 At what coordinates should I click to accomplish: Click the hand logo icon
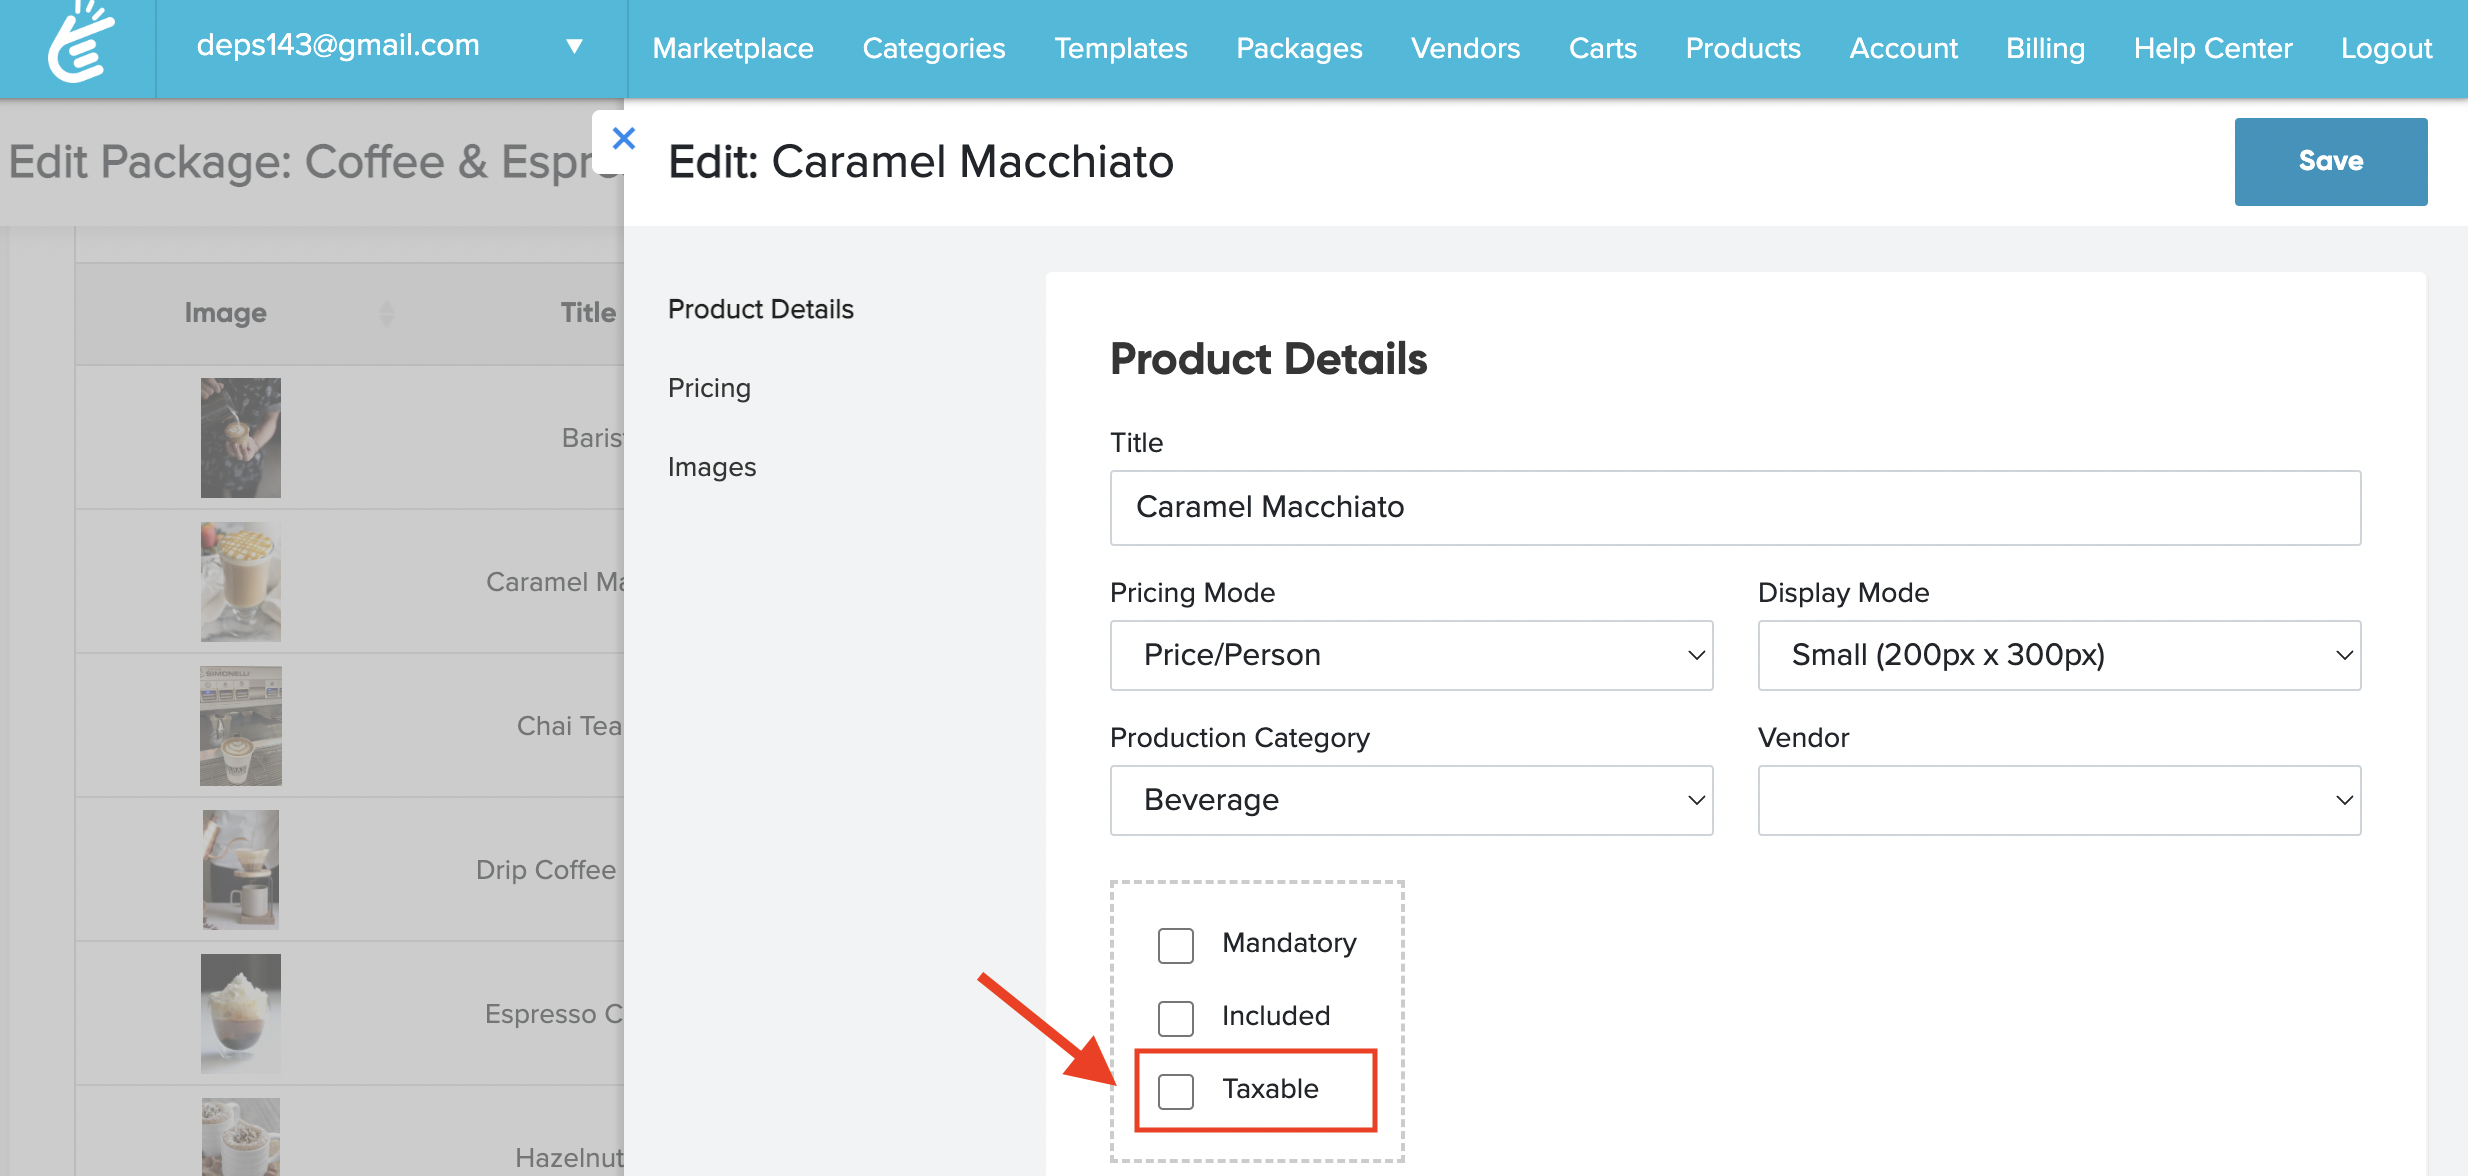pyautogui.click(x=80, y=44)
